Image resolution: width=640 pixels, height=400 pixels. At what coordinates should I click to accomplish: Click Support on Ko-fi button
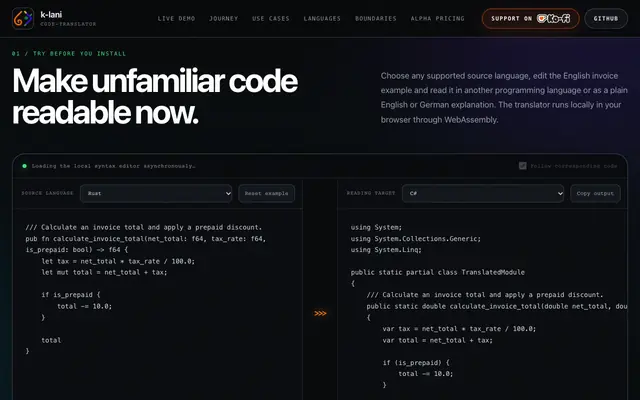[x=531, y=18]
